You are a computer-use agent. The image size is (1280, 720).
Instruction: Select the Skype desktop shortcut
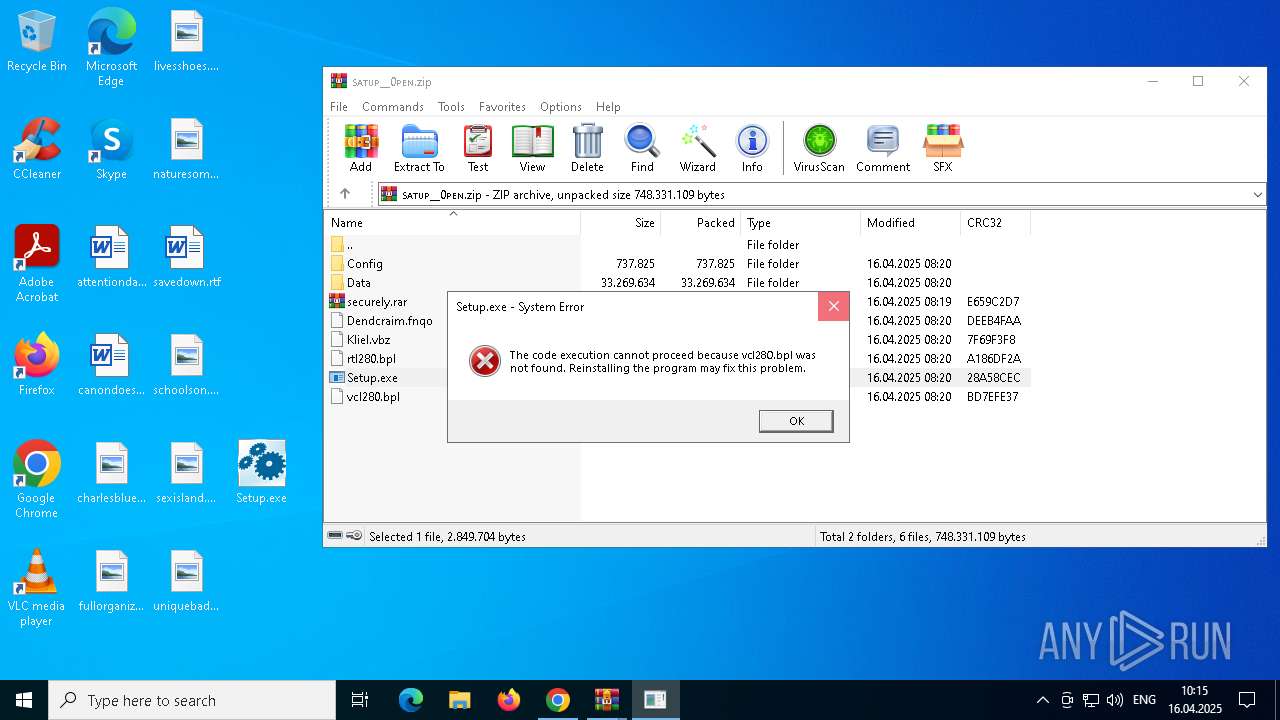pyautogui.click(x=111, y=149)
